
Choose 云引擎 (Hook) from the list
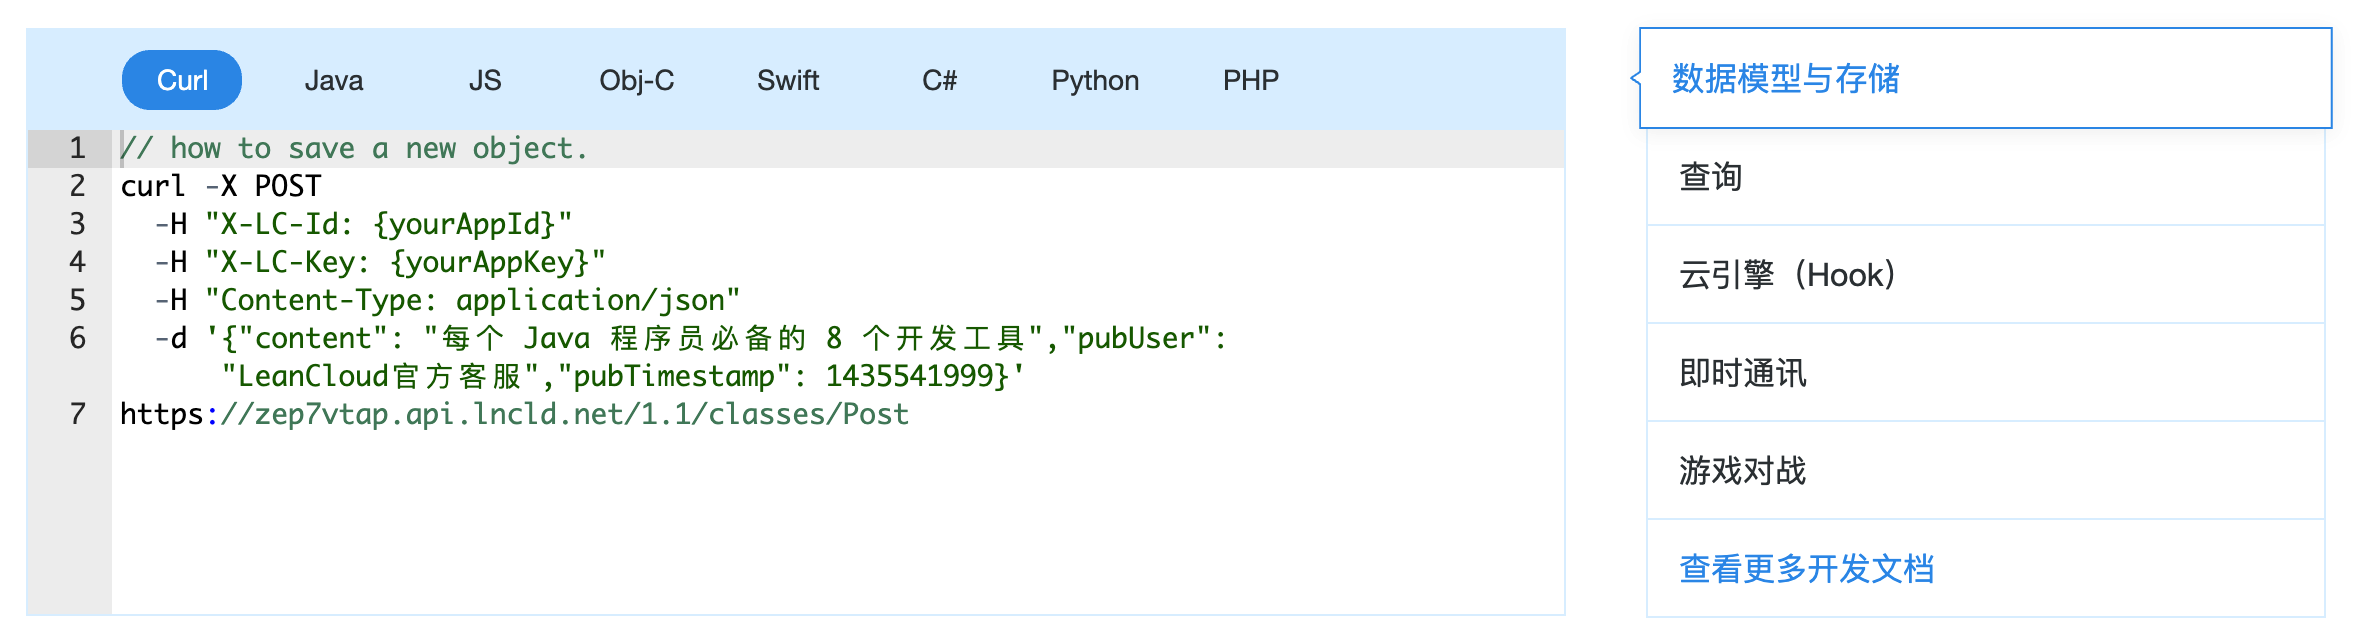(x=1787, y=275)
